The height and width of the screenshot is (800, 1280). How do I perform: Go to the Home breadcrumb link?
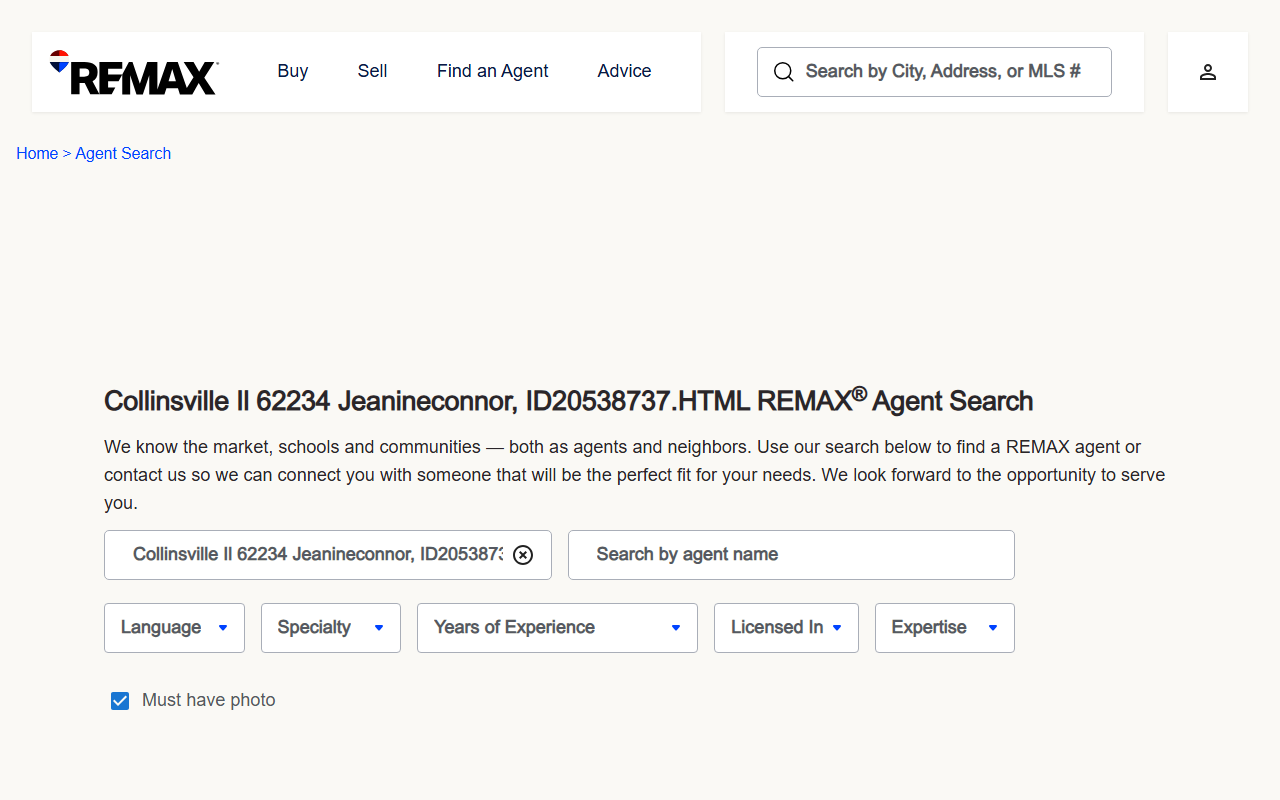point(37,153)
